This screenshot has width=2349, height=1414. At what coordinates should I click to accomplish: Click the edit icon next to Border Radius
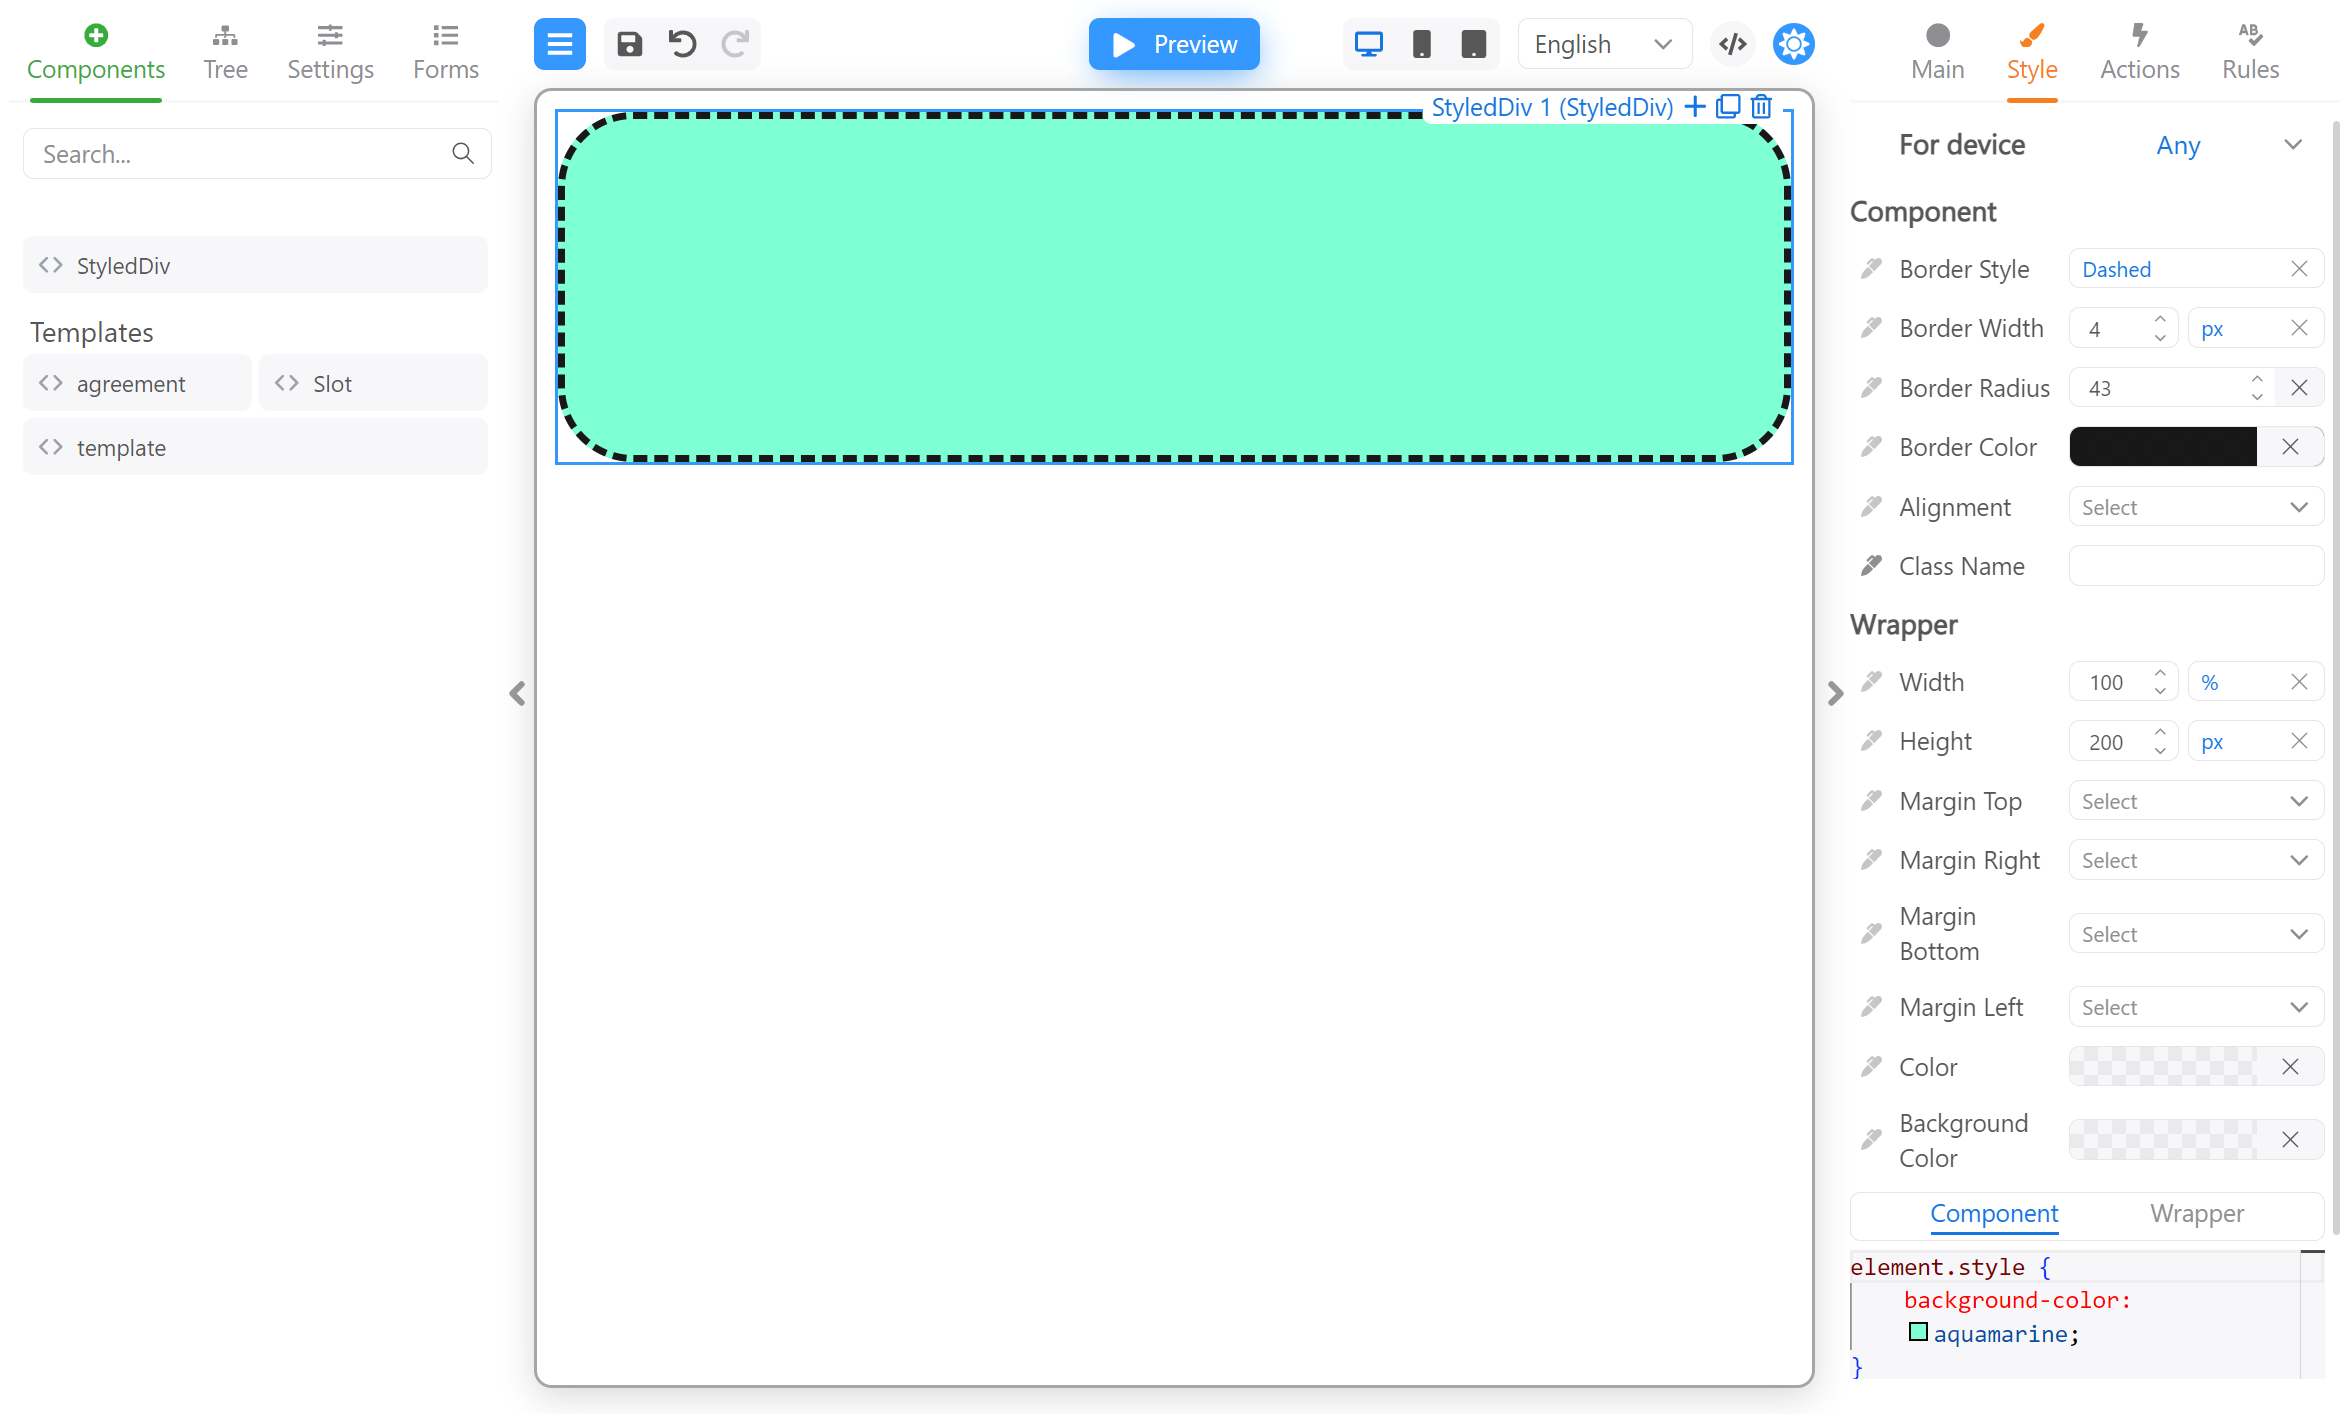[x=1871, y=387]
